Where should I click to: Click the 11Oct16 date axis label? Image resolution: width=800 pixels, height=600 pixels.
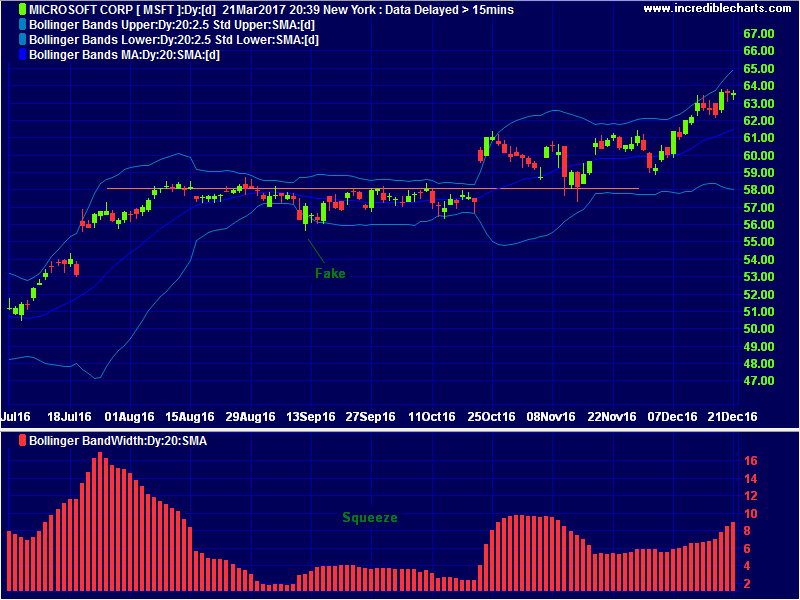point(432,417)
